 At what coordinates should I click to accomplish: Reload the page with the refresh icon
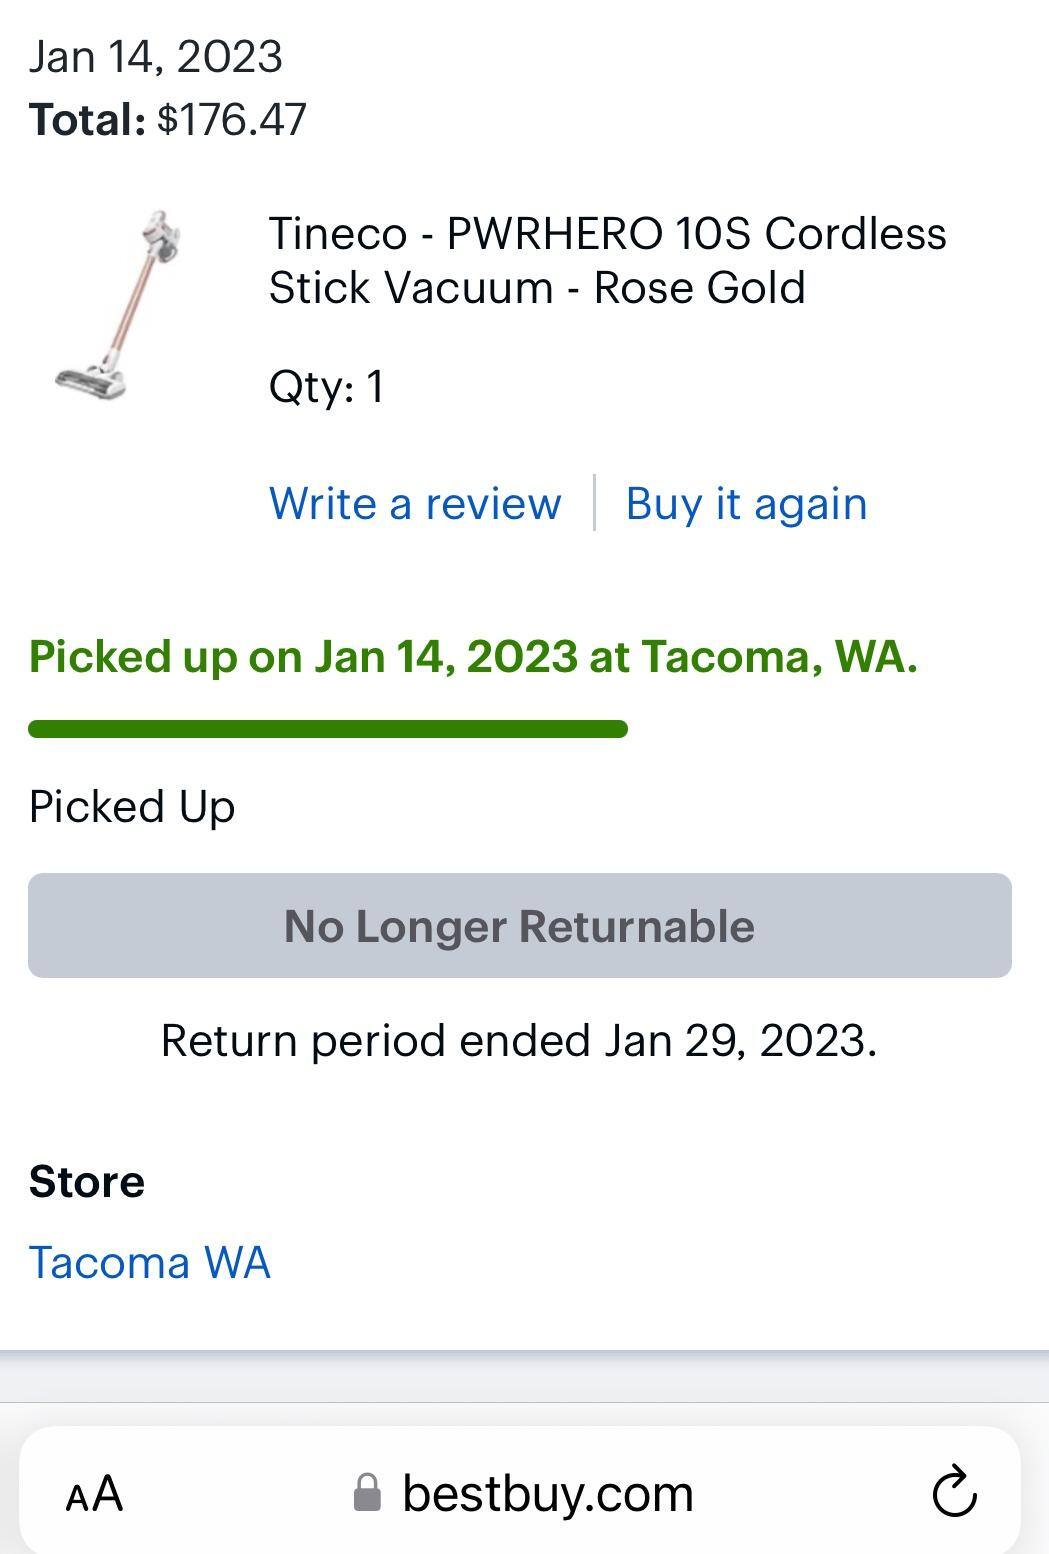point(954,1492)
